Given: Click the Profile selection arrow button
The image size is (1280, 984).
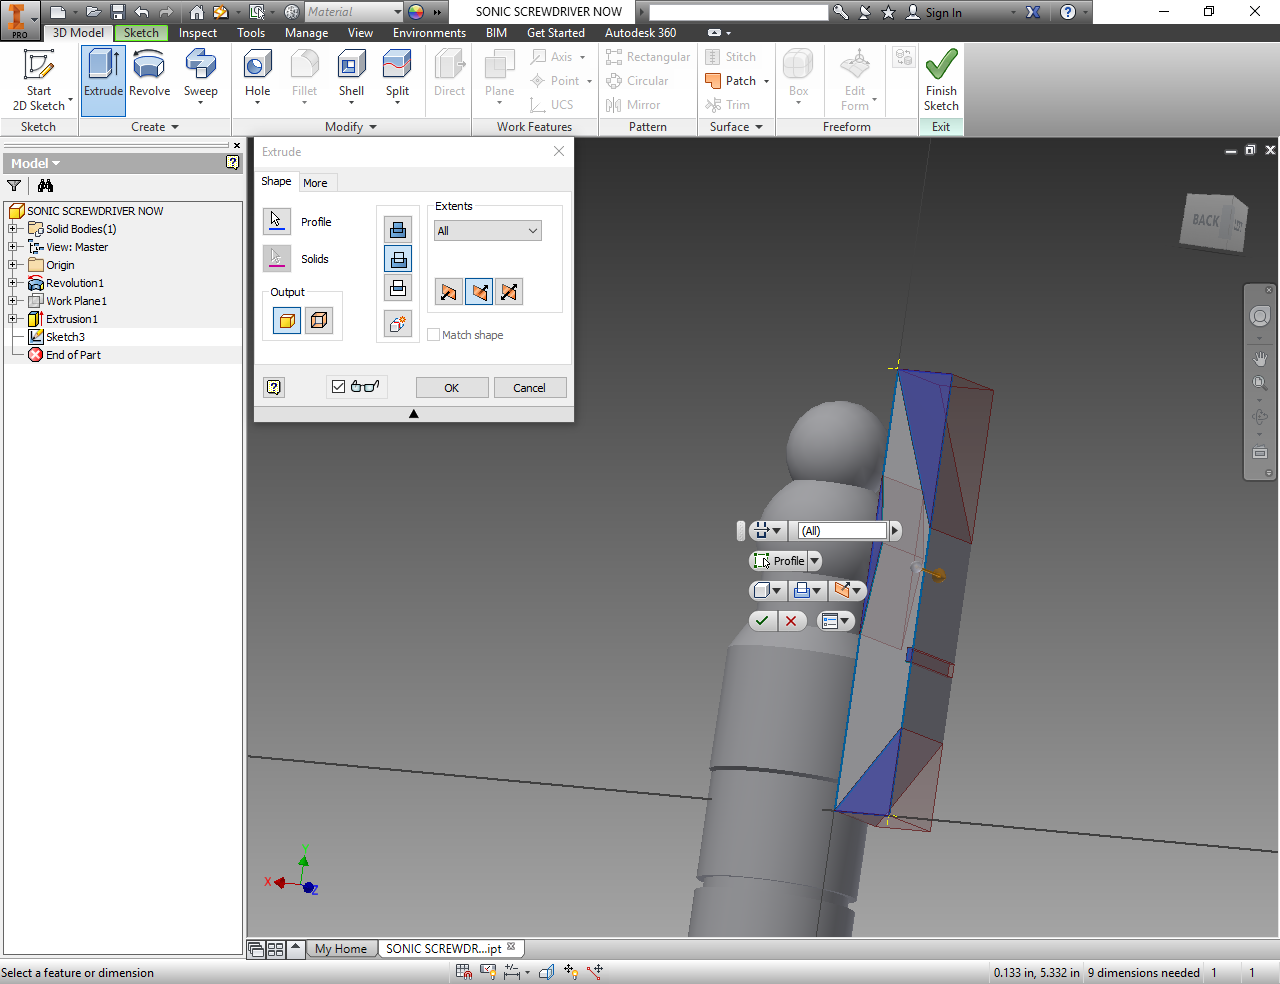Looking at the screenshot, I should point(277,221).
